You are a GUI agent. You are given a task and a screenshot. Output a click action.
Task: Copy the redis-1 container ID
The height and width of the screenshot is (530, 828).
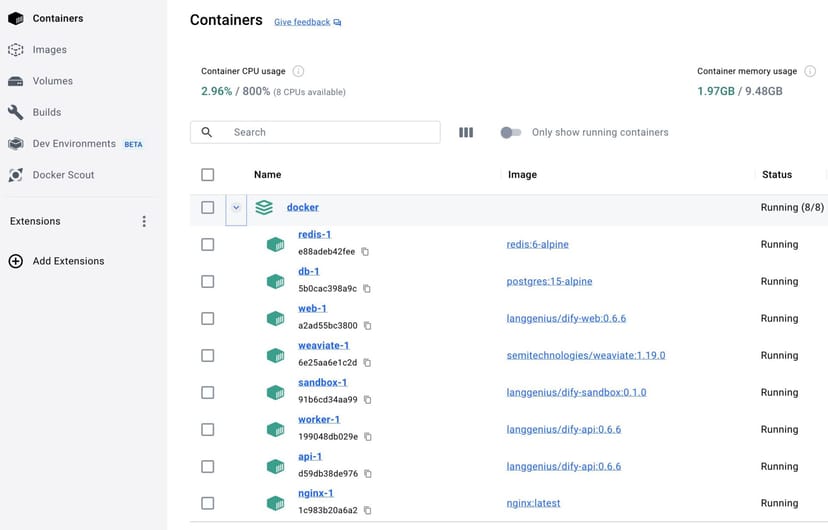pyautogui.click(x=365, y=252)
